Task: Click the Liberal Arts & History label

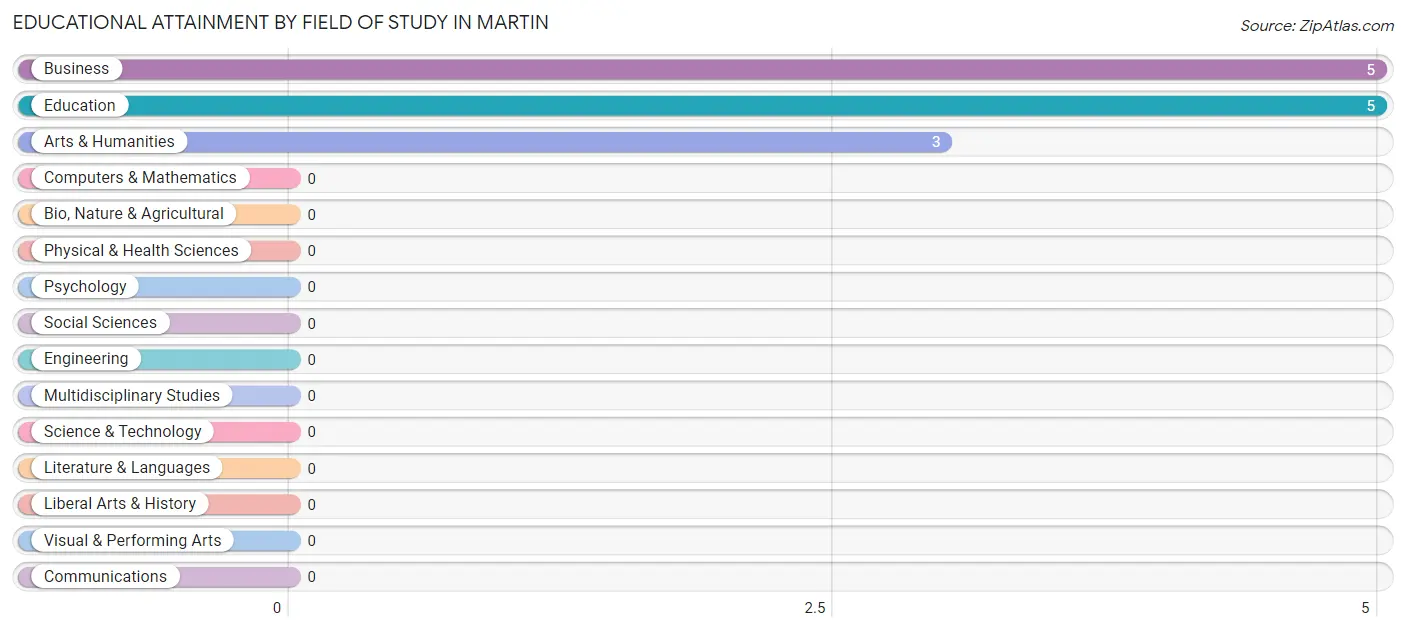Action: click(x=120, y=503)
